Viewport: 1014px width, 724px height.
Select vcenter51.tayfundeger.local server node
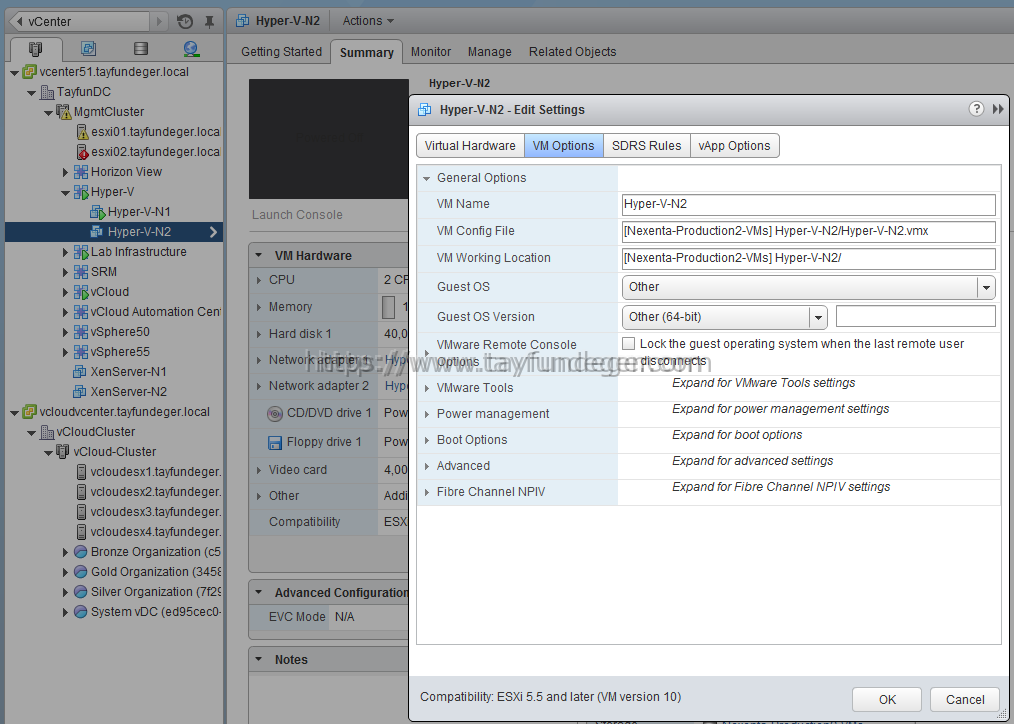pos(114,72)
